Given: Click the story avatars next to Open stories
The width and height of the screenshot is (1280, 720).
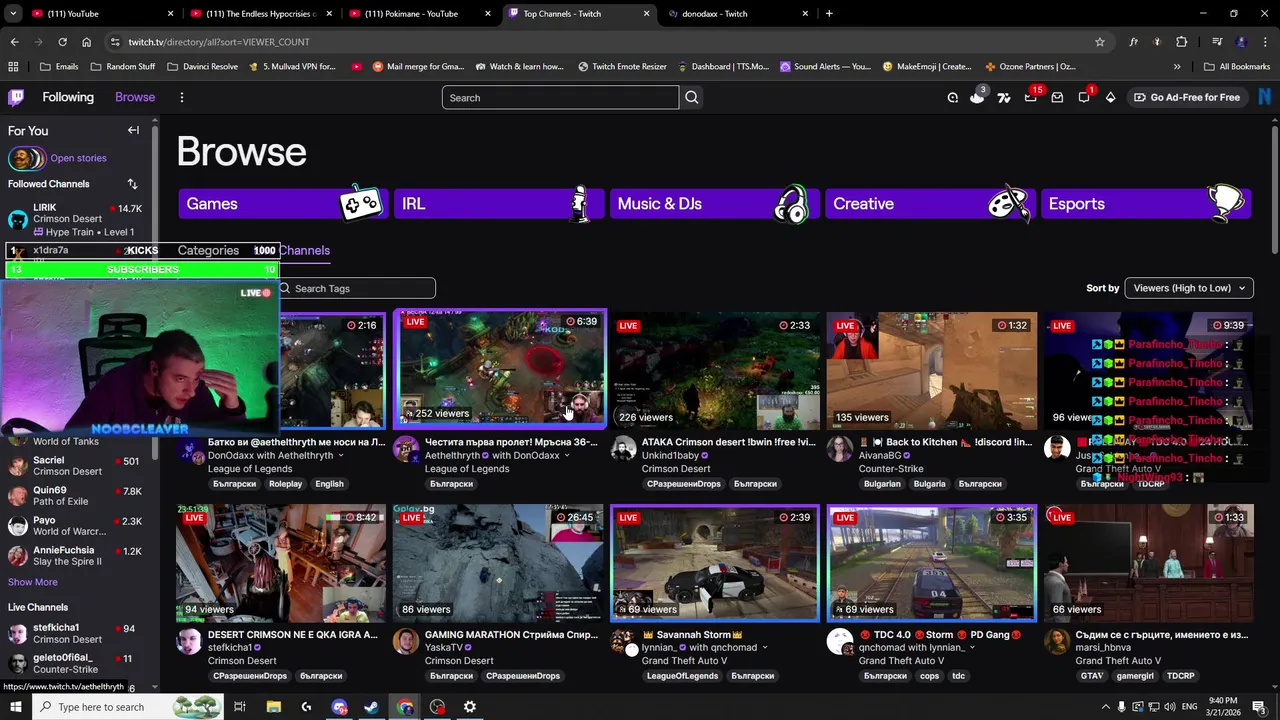Looking at the screenshot, I should (26, 158).
